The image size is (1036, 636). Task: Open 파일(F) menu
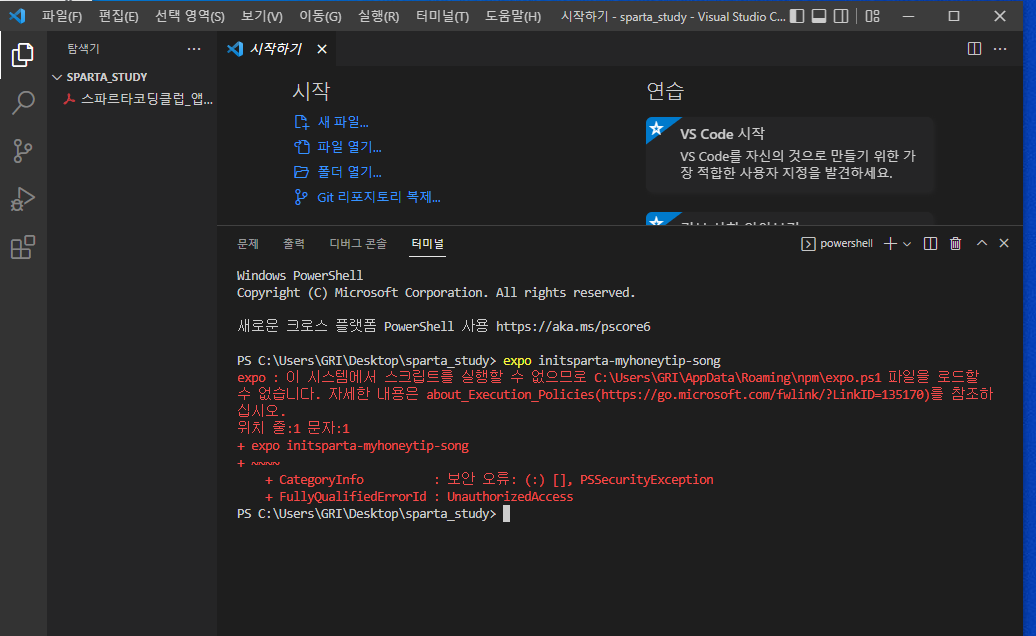point(62,17)
